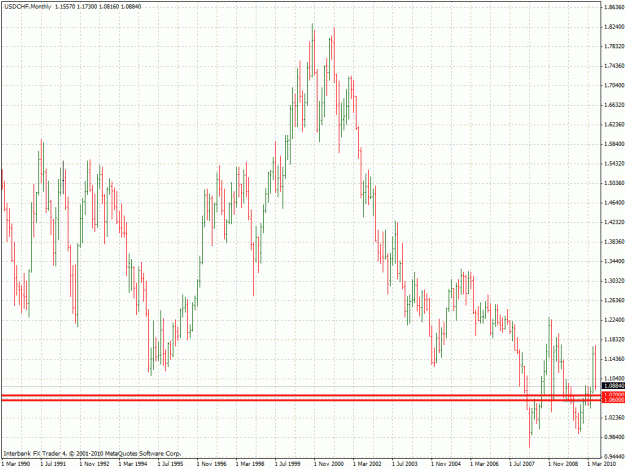This screenshot has width=625, height=469.
Task: Click the 1 Nov 2004 date label
Action: click(446, 464)
